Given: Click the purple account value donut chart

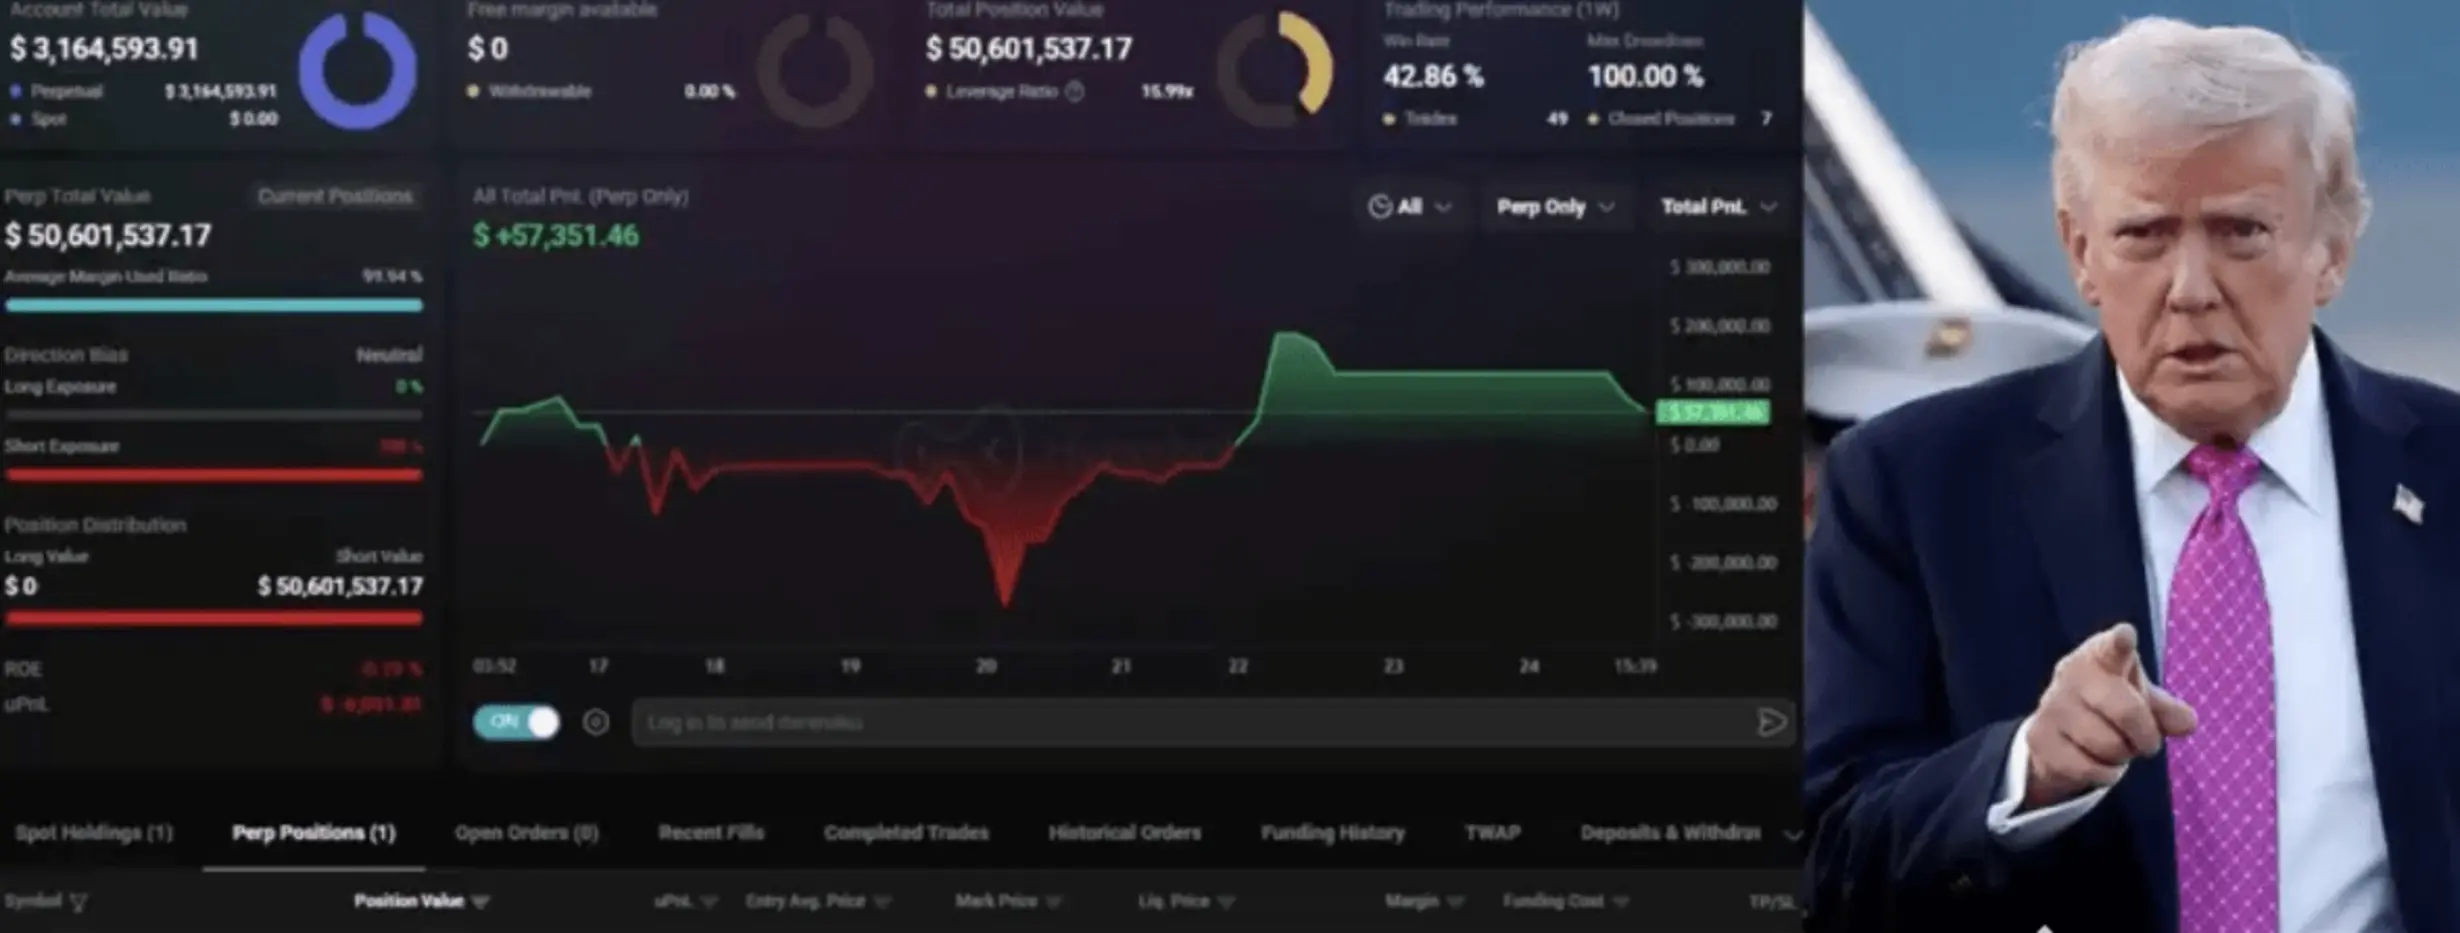Looking at the screenshot, I should coord(358,70).
